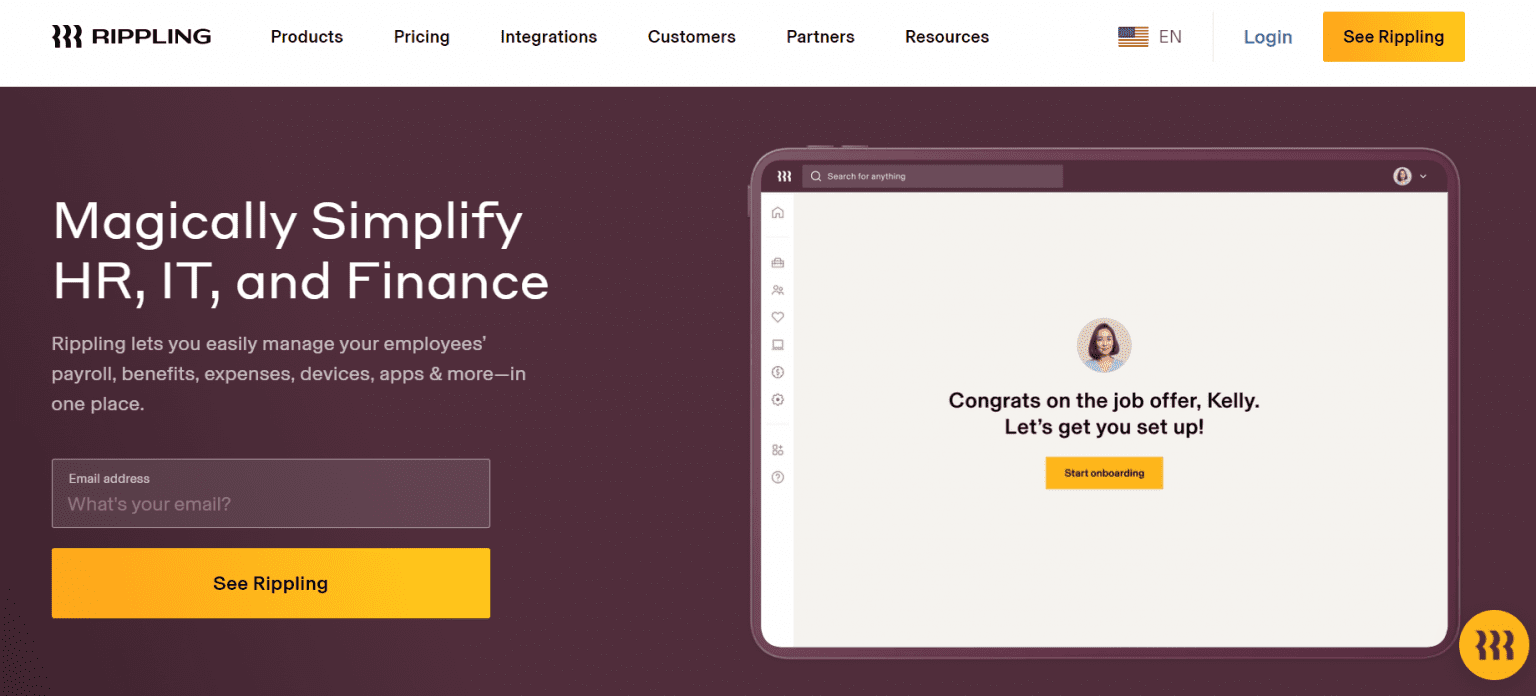
Task: Click Kelly's profile photo in the mockup
Action: (x=1104, y=346)
